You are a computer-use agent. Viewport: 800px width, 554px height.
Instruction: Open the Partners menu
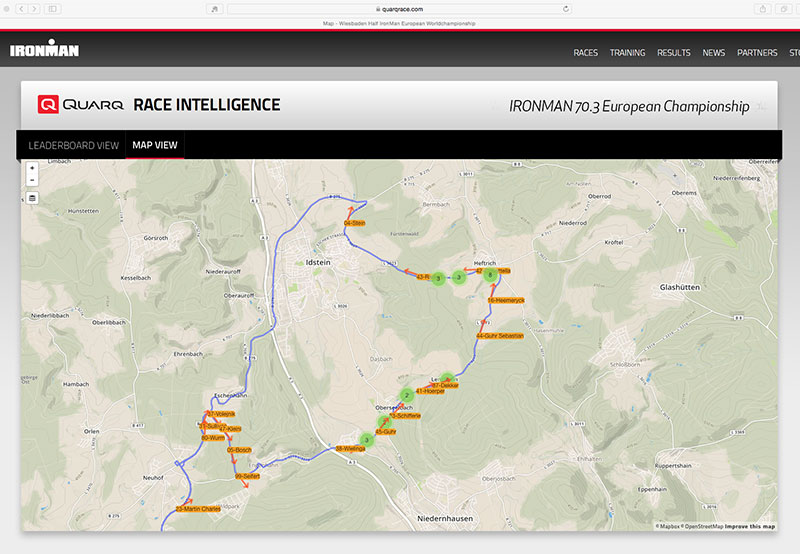point(757,53)
